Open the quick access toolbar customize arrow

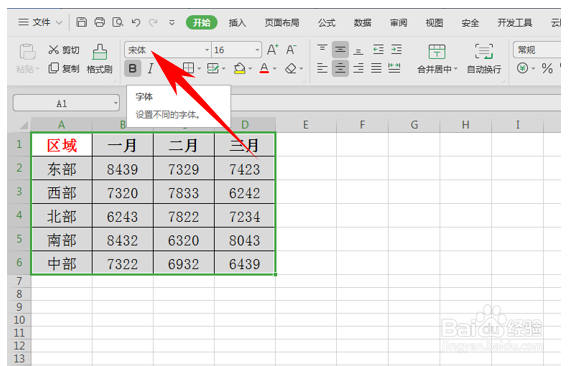point(172,23)
